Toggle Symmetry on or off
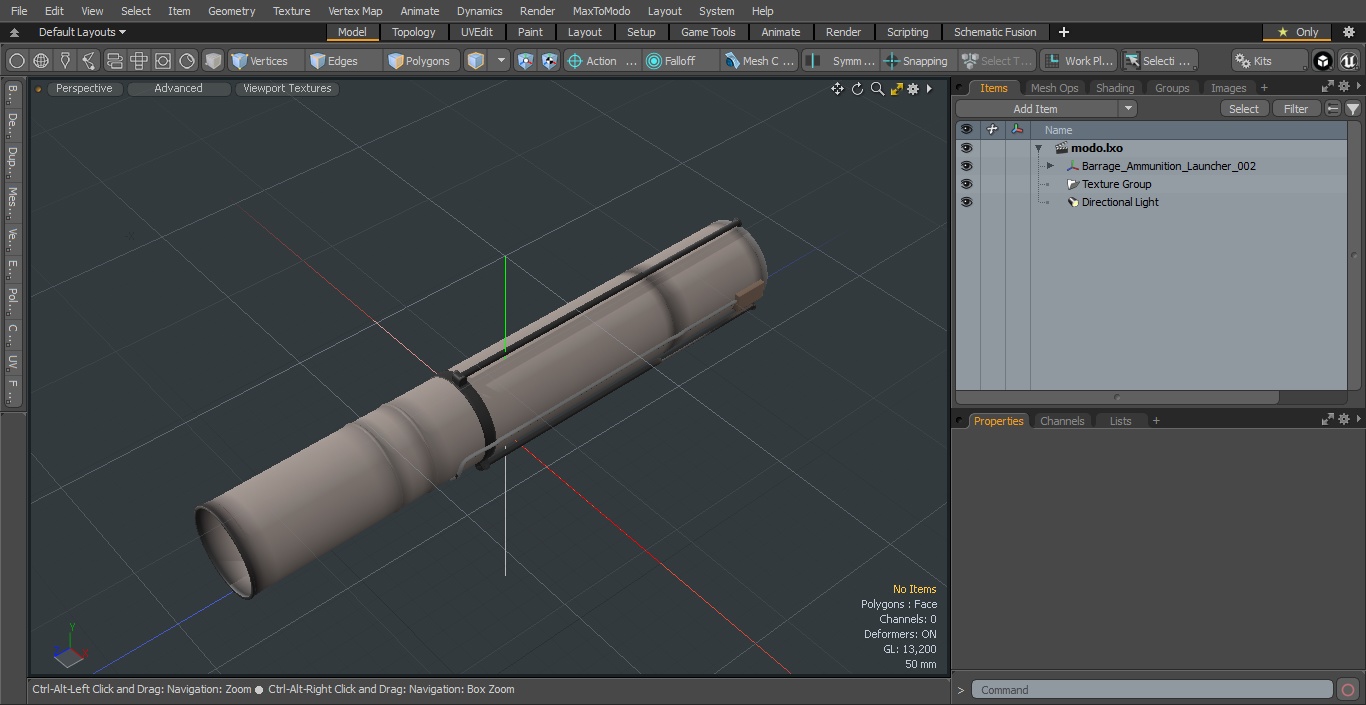 point(841,61)
